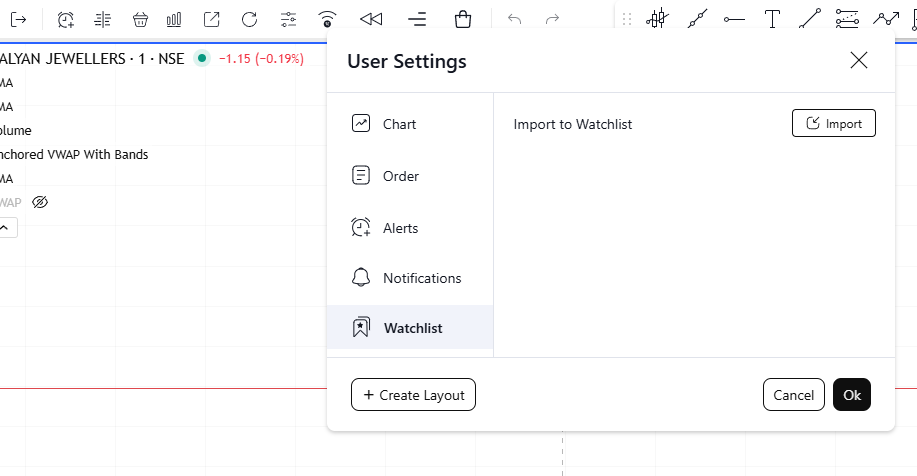The width and height of the screenshot is (917, 476).
Task: Open the basket icon in top toolbar
Action: pos(140,20)
